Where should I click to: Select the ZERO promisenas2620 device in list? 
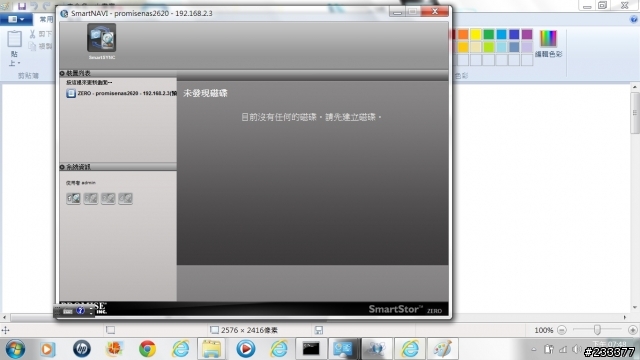click(x=121, y=93)
